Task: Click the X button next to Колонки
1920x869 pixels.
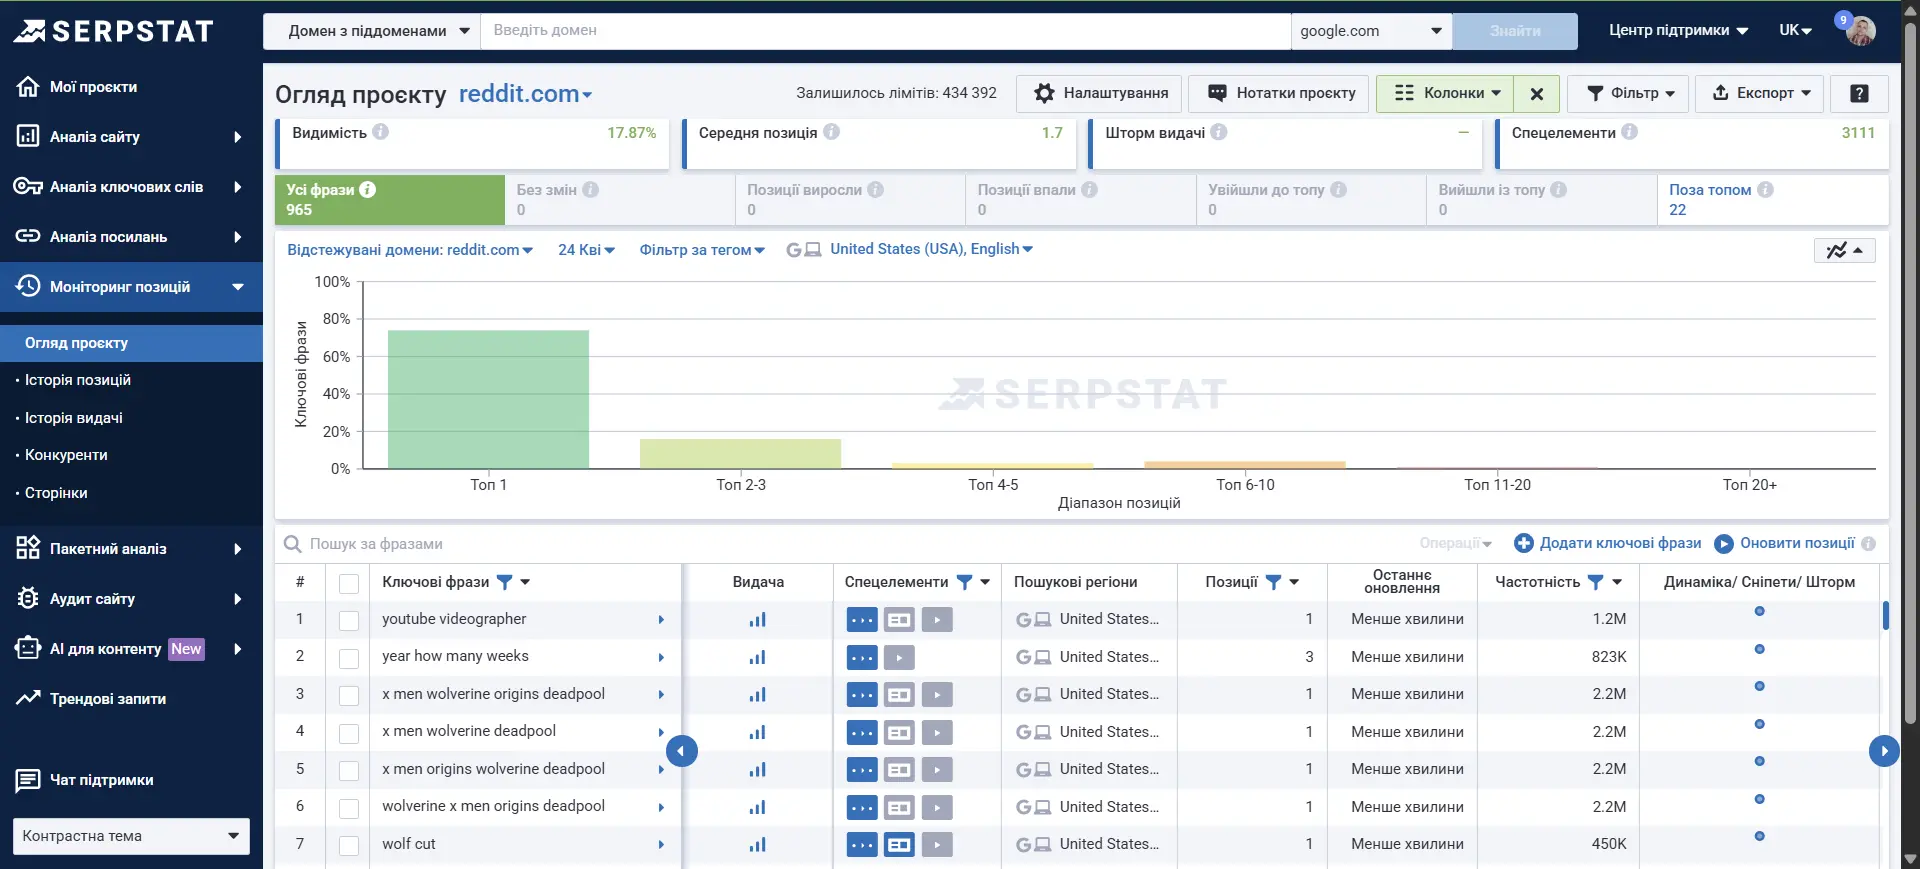Action: (x=1537, y=94)
